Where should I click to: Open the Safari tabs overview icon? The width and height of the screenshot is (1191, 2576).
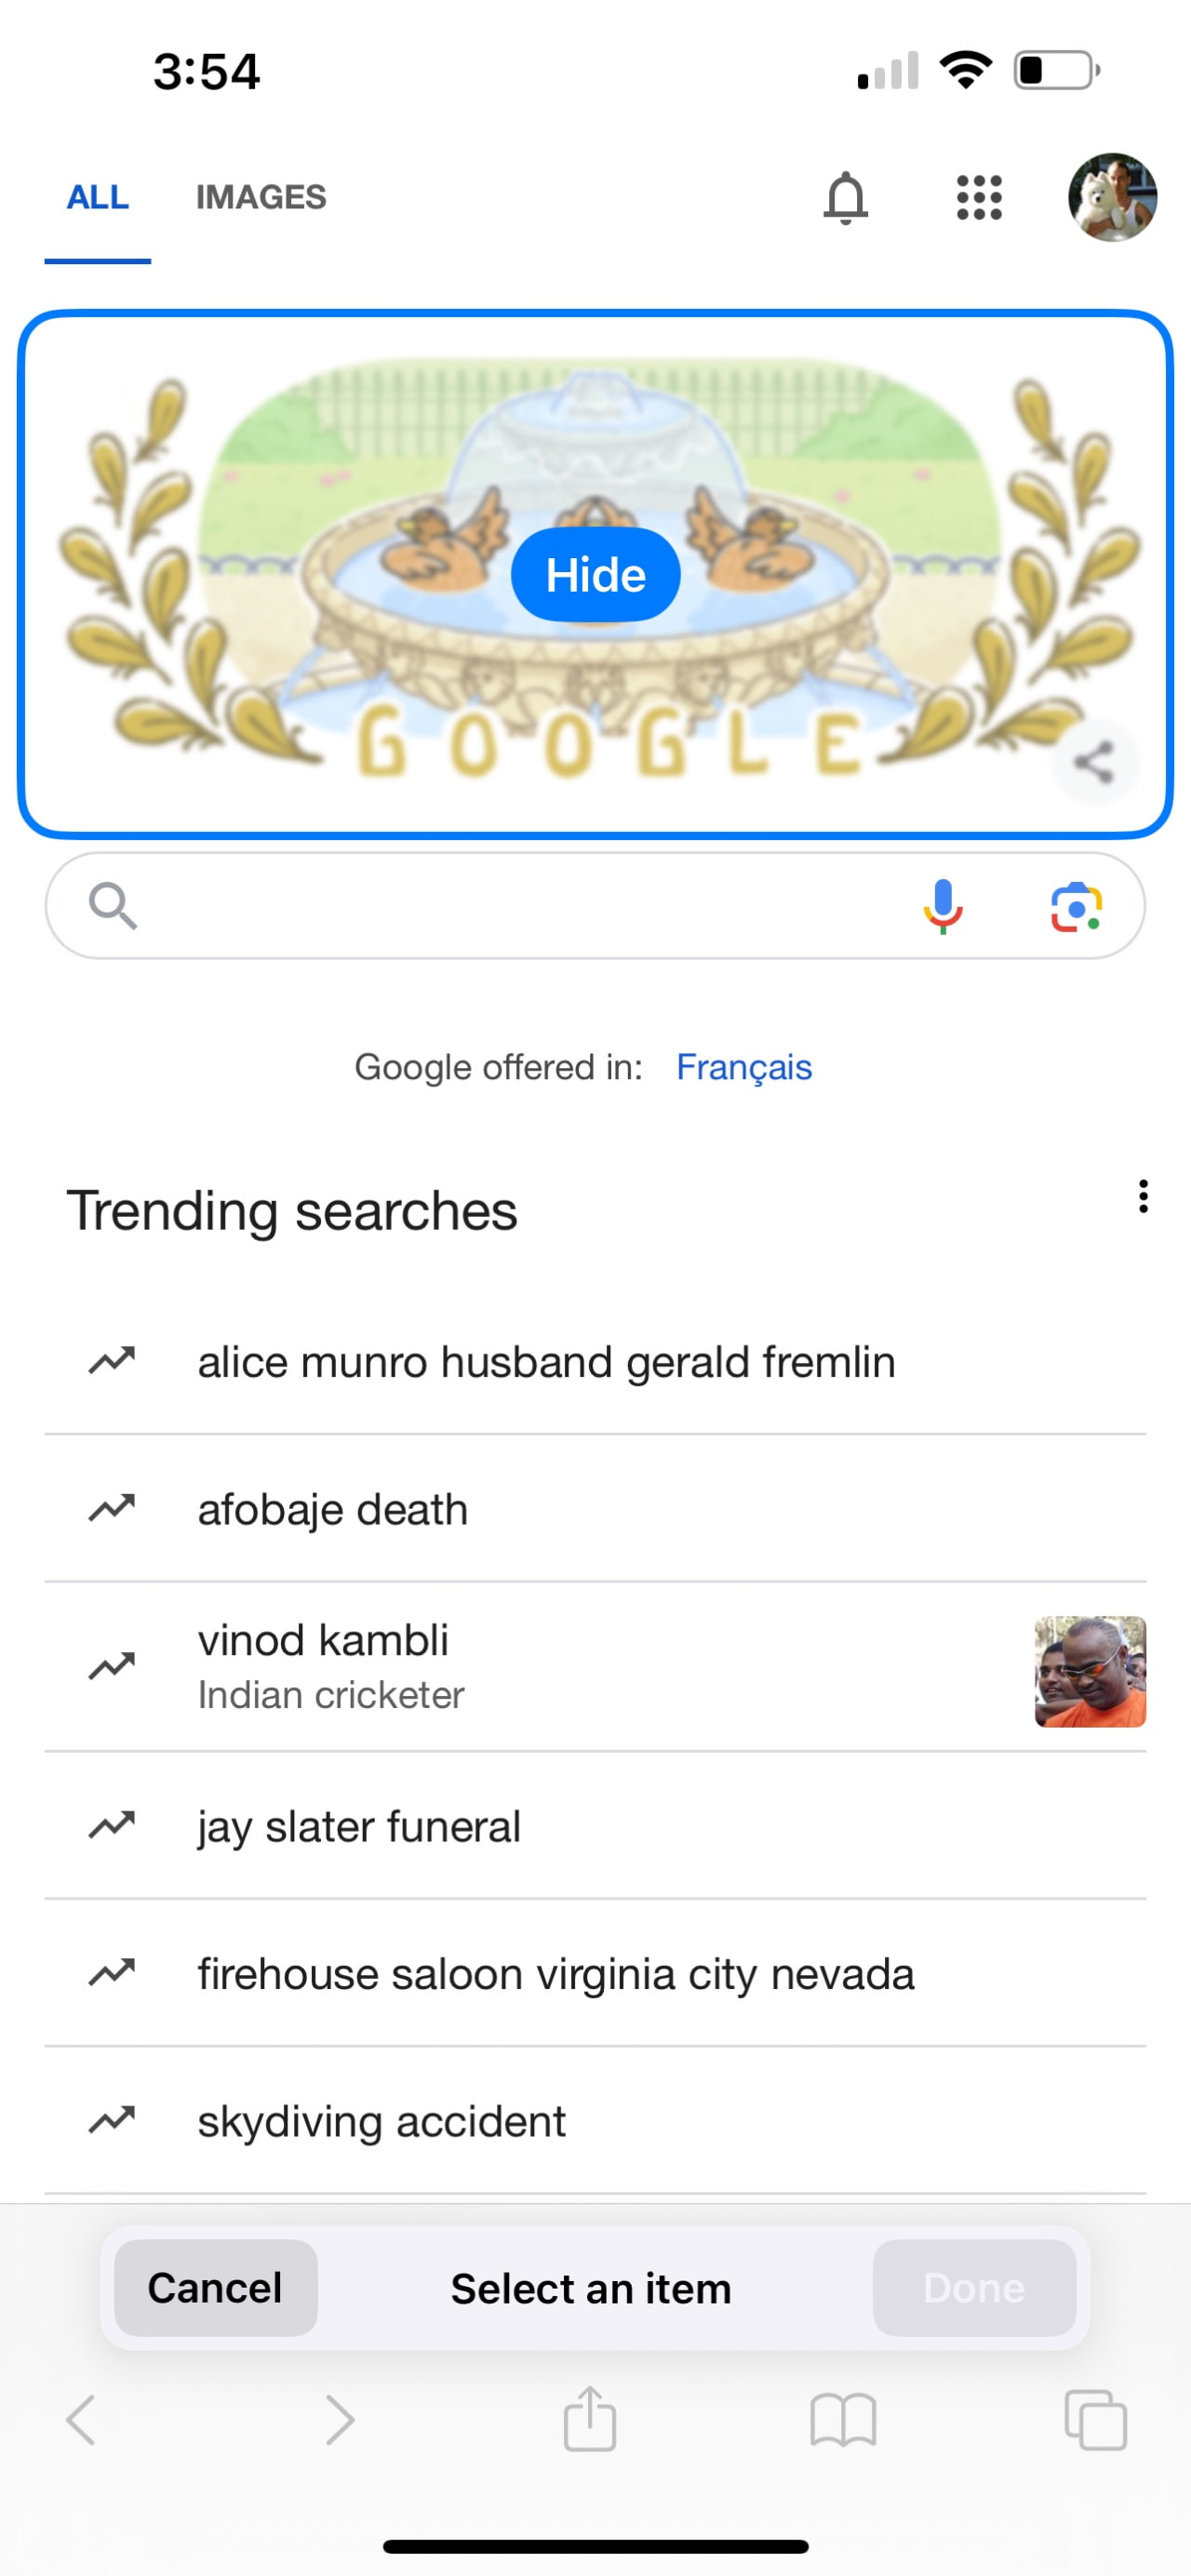pyautogui.click(x=1096, y=2420)
